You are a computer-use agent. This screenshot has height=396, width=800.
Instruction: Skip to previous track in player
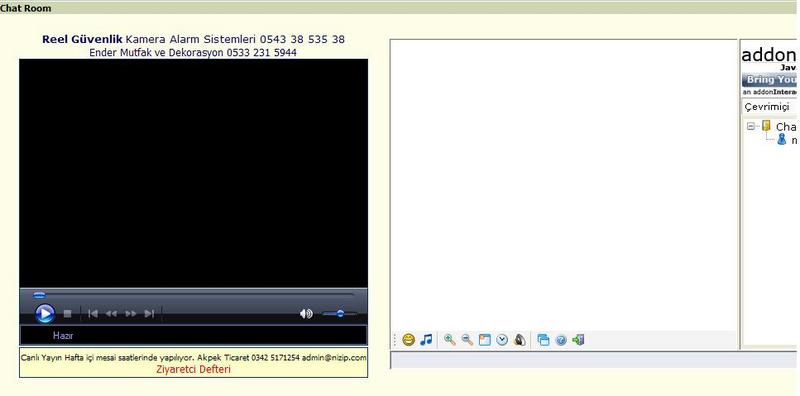93,313
